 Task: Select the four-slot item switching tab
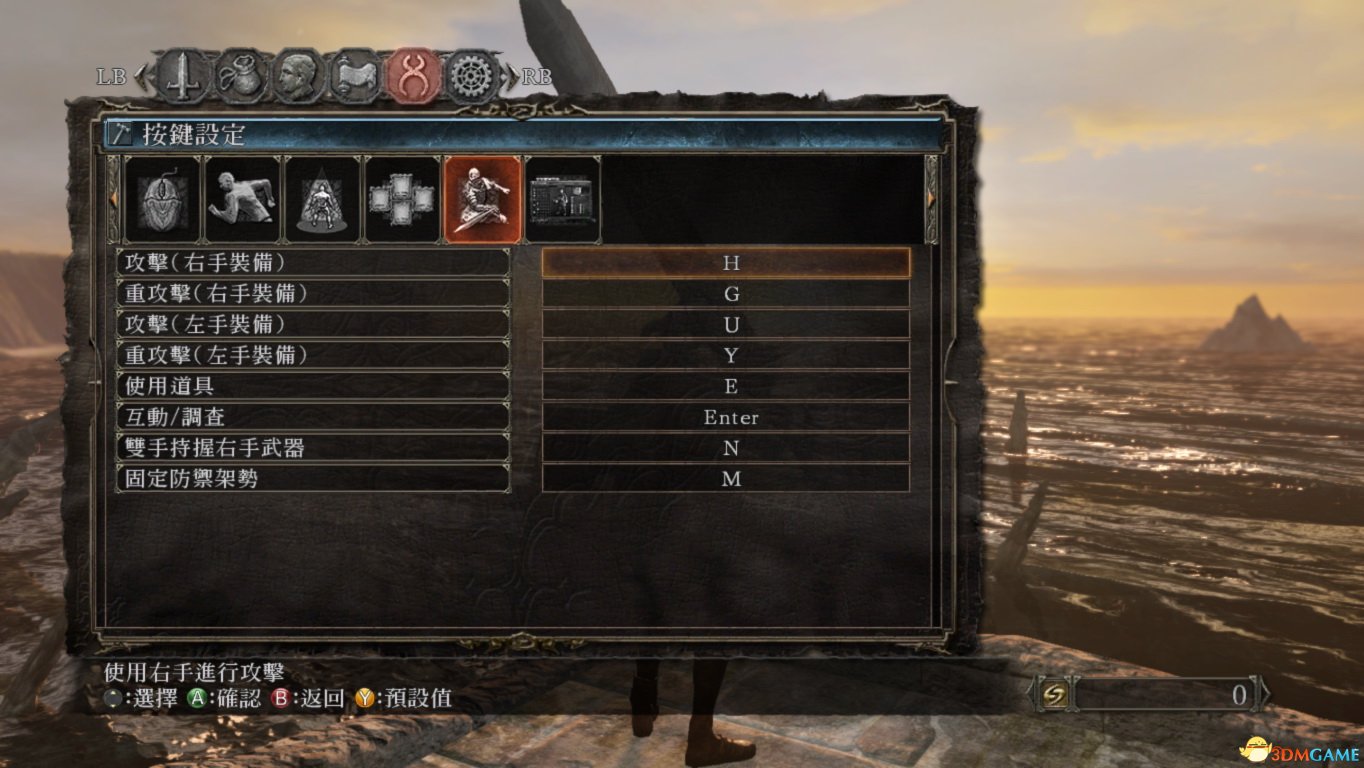click(x=402, y=199)
